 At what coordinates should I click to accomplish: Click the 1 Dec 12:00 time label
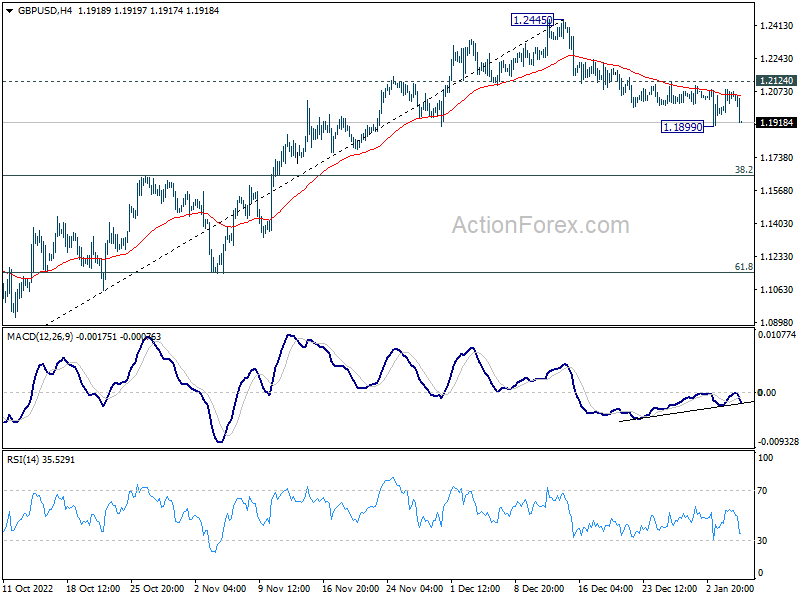(x=476, y=588)
